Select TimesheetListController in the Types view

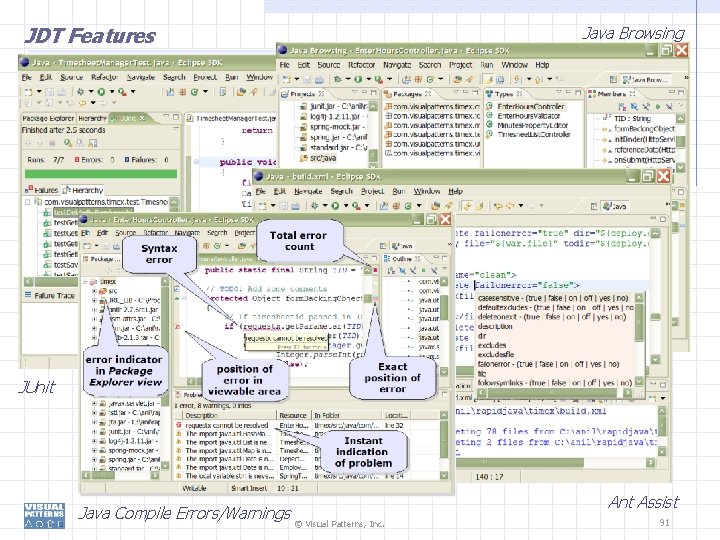coord(534,135)
